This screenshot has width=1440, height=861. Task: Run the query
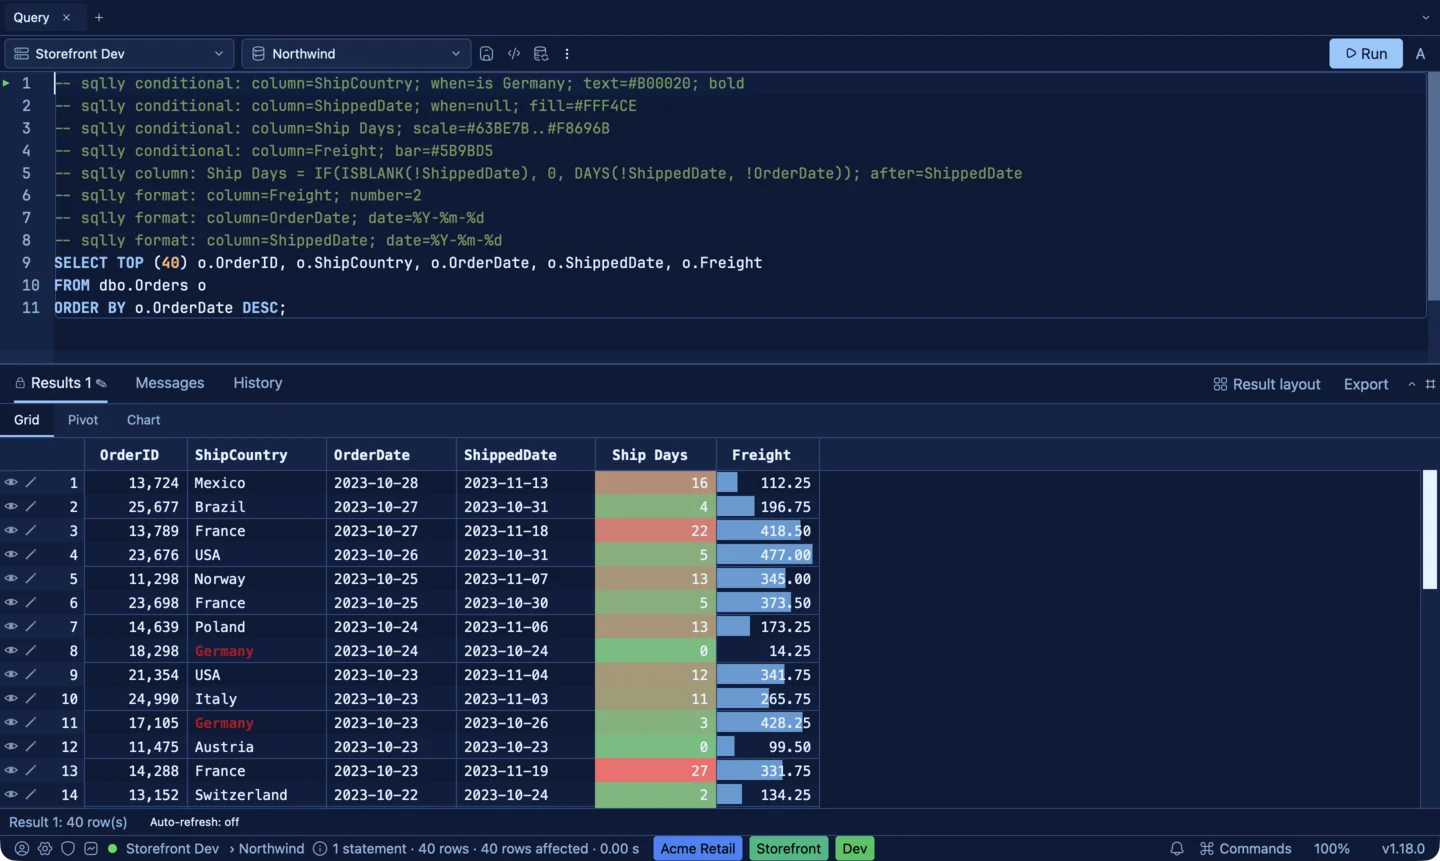pyautogui.click(x=1366, y=54)
